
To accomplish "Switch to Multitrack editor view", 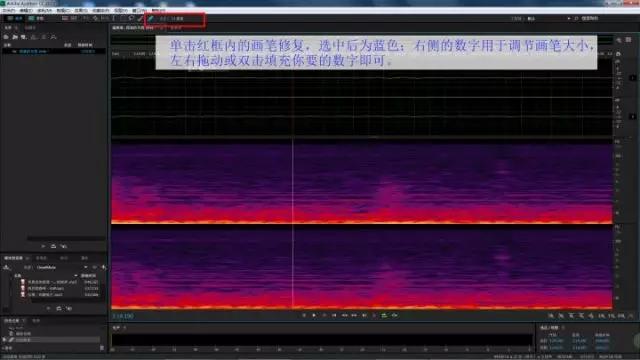I will tap(36, 18).
